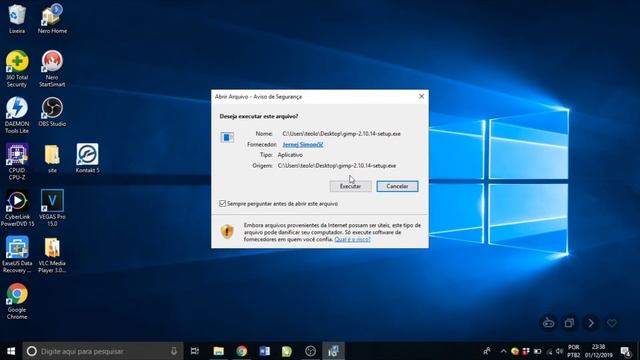The image size is (640, 360).
Task: Click the battery icon in system tray
Action: [x=538, y=351]
